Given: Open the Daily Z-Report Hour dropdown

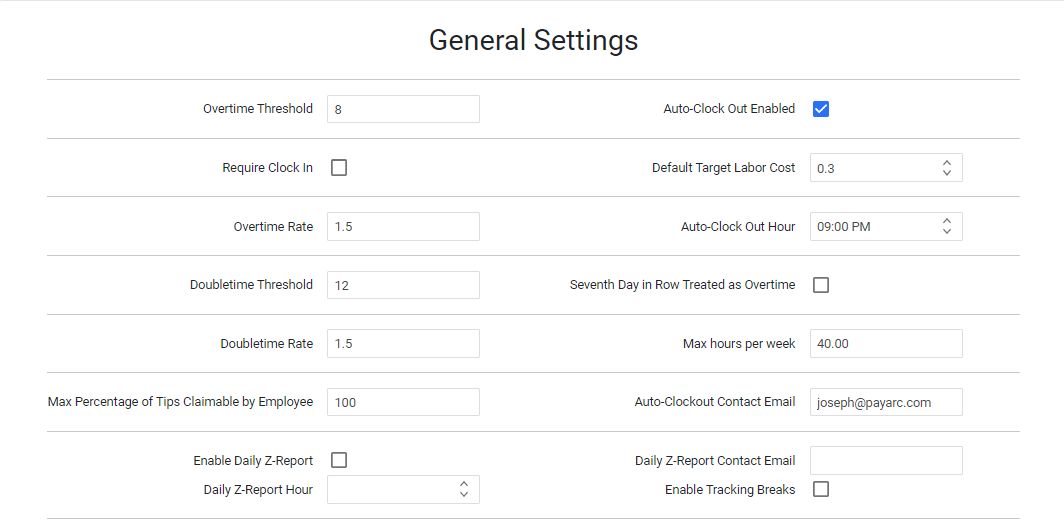Looking at the screenshot, I should (x=403, y=489).
